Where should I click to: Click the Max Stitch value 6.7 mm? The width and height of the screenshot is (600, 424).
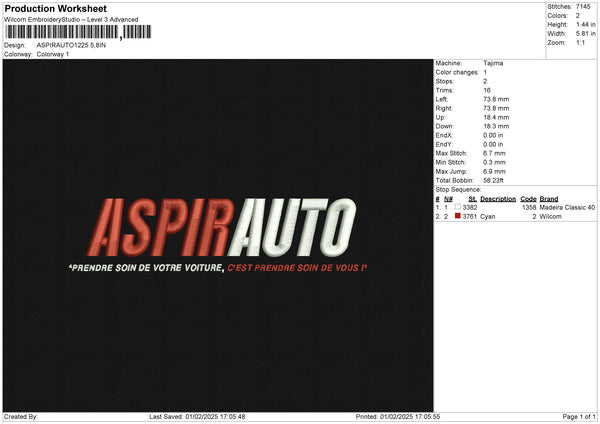[494, 153]
